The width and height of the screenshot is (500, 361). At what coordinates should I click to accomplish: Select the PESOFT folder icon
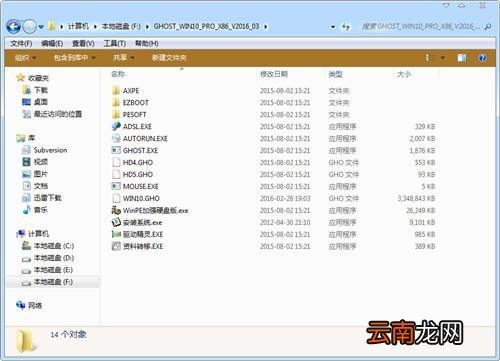(x=116, y=115)
